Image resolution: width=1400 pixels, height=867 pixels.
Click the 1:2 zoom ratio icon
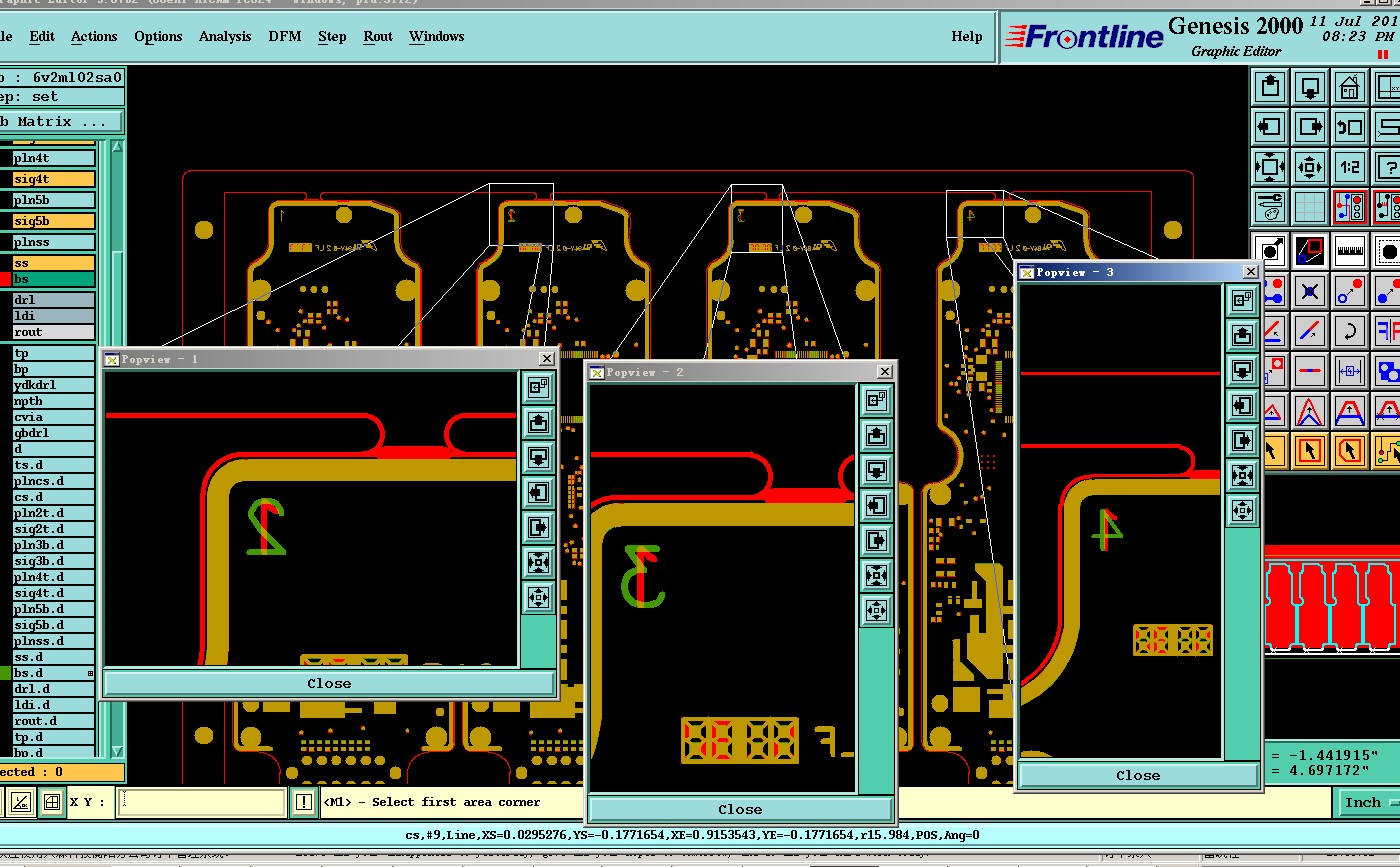tap(1350, 167)
